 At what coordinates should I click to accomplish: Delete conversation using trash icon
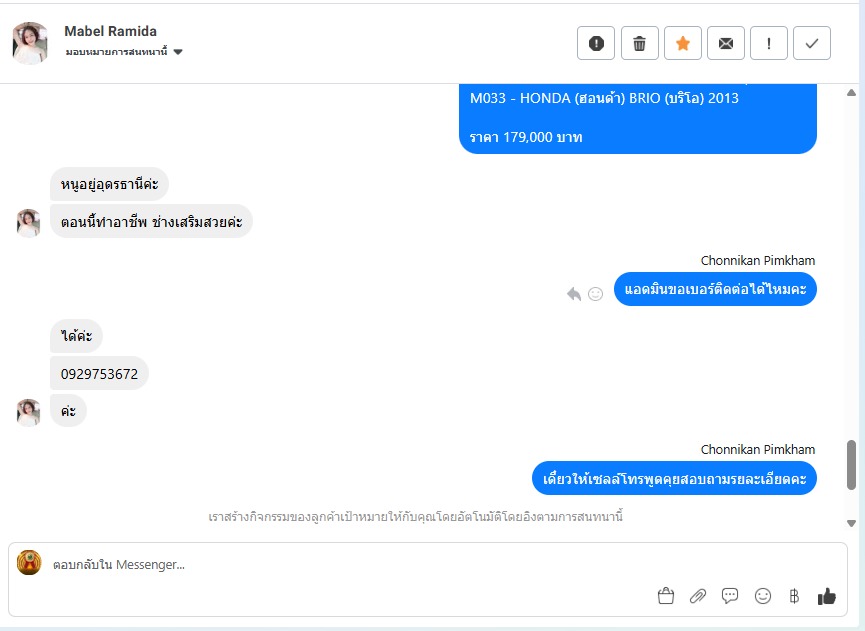(x=639, y=43)
